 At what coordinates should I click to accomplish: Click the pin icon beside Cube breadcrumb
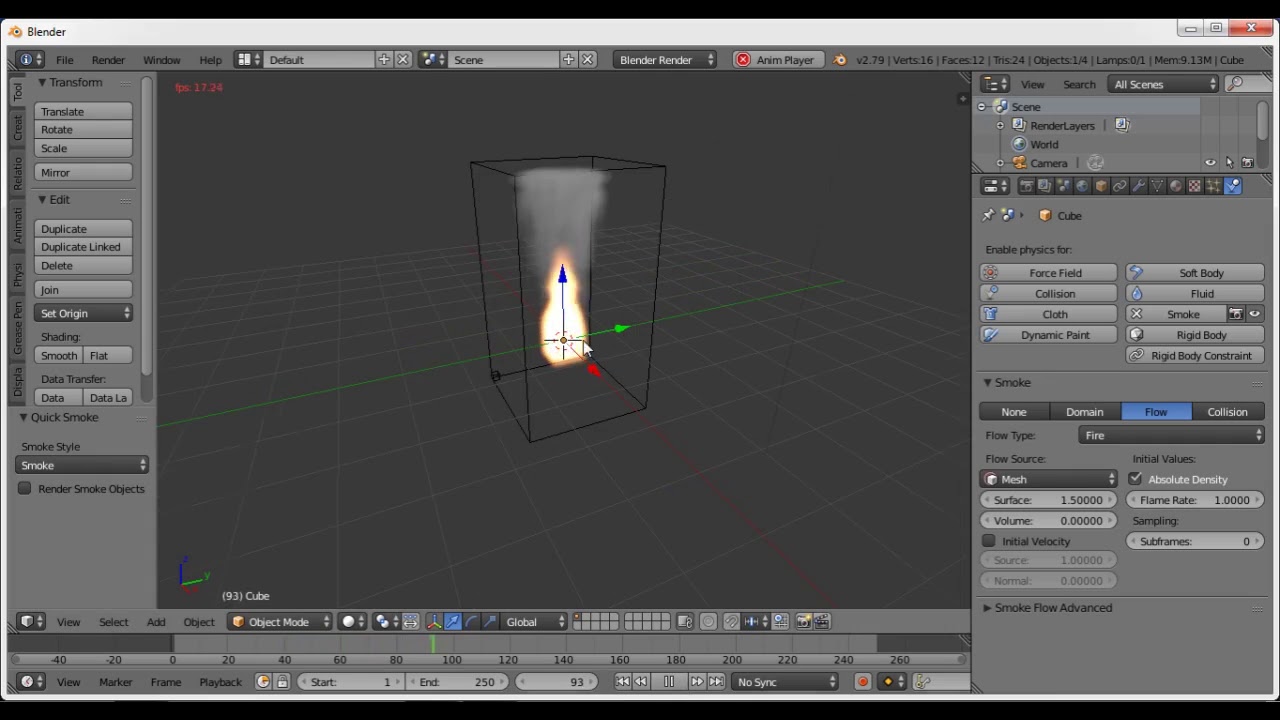click(989, 215)
